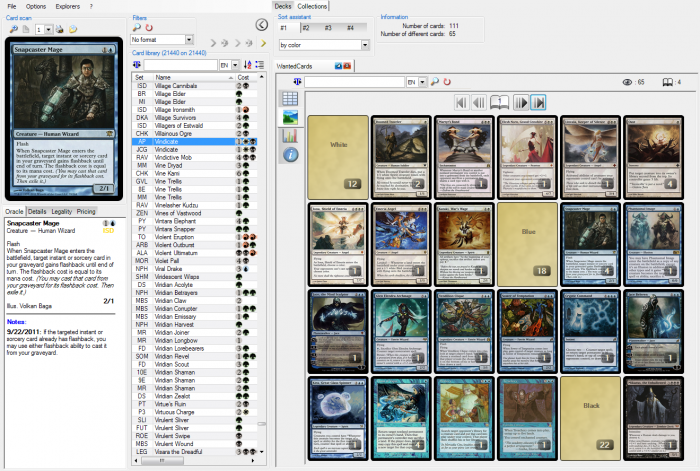
Task: Focus the card library search field
Action: click(x=180, y=65)
